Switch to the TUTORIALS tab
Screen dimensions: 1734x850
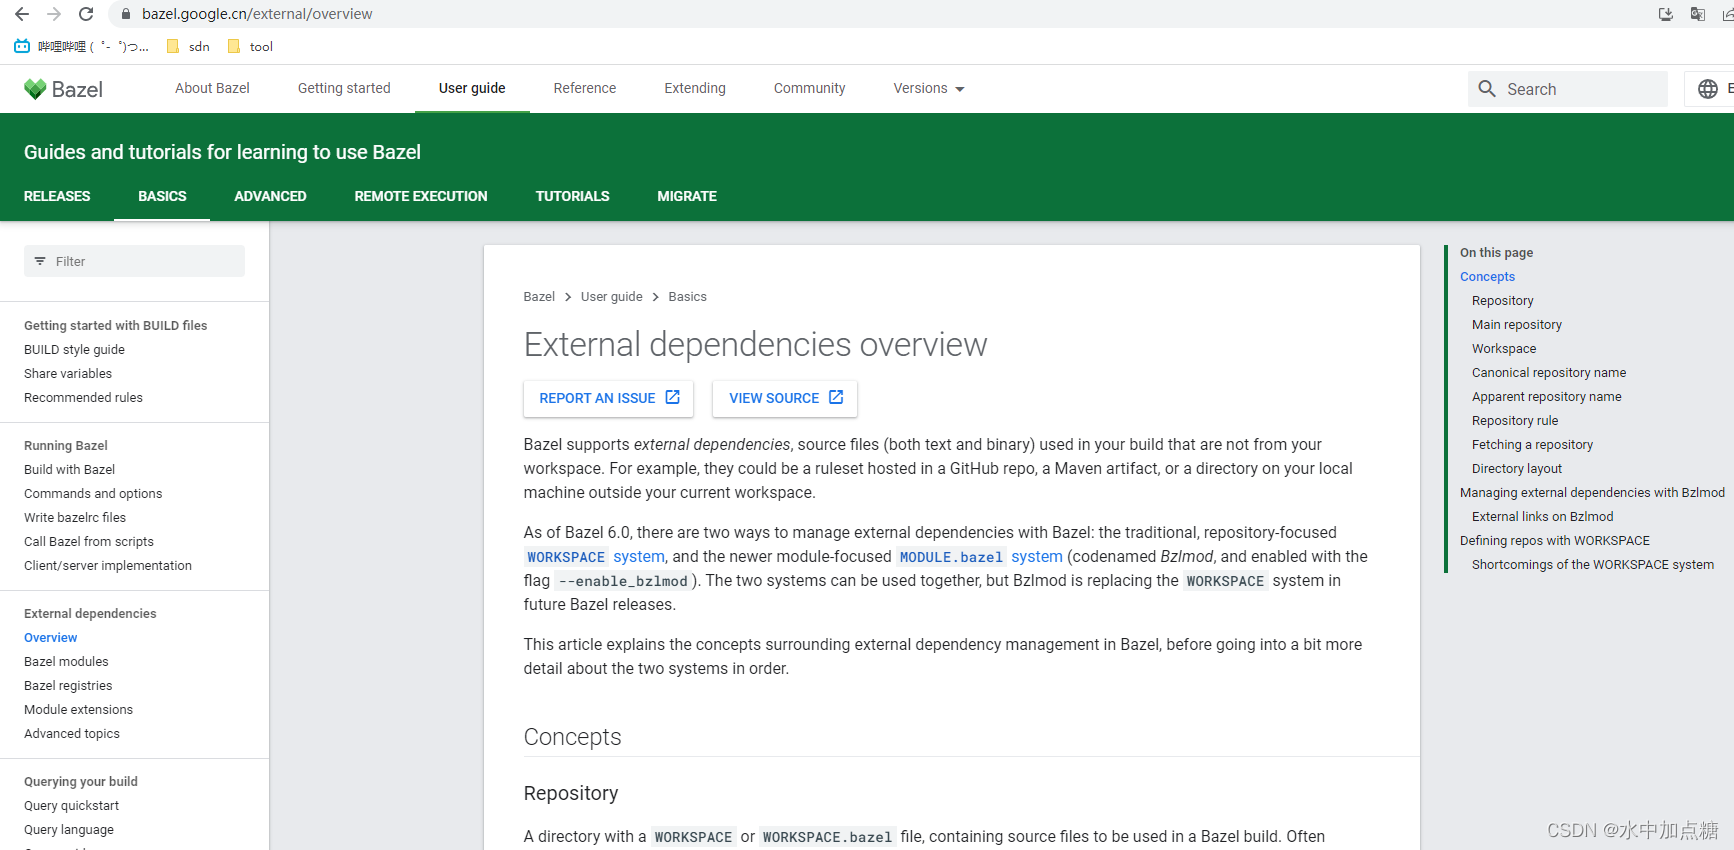click(x=572, y=196)
